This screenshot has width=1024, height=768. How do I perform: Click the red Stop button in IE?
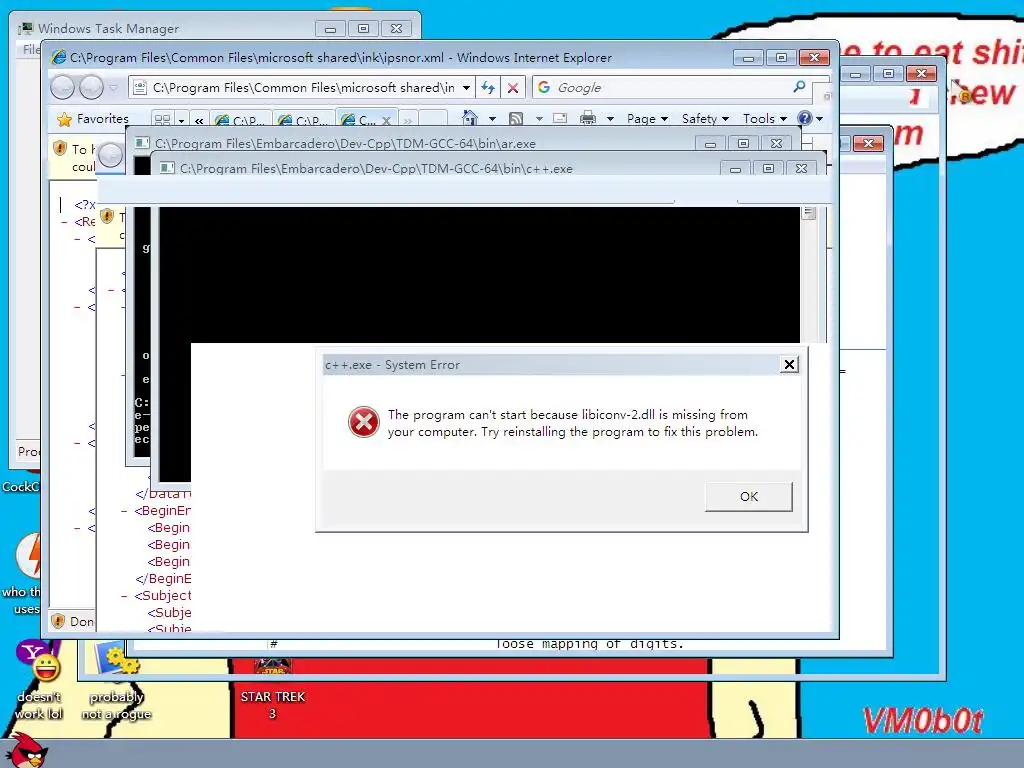coord(513,88)
